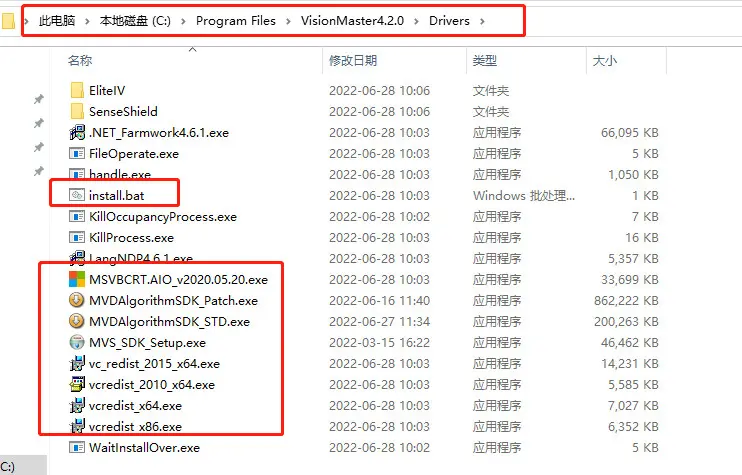This screenshot has height=475, width=742.
Task: Navigate to Program Files breadcrumb
Action: click(236, 21)
